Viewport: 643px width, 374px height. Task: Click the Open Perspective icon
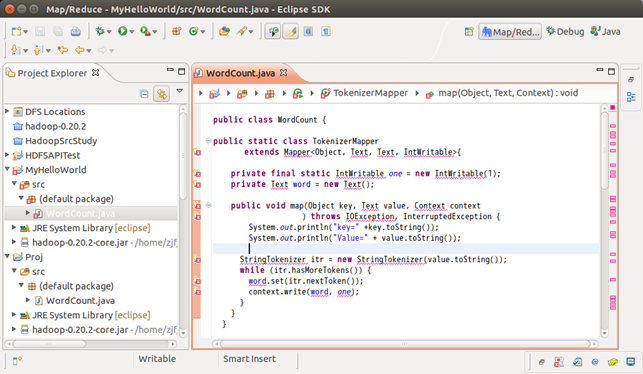pyautogui.click(x=469, y=32)
